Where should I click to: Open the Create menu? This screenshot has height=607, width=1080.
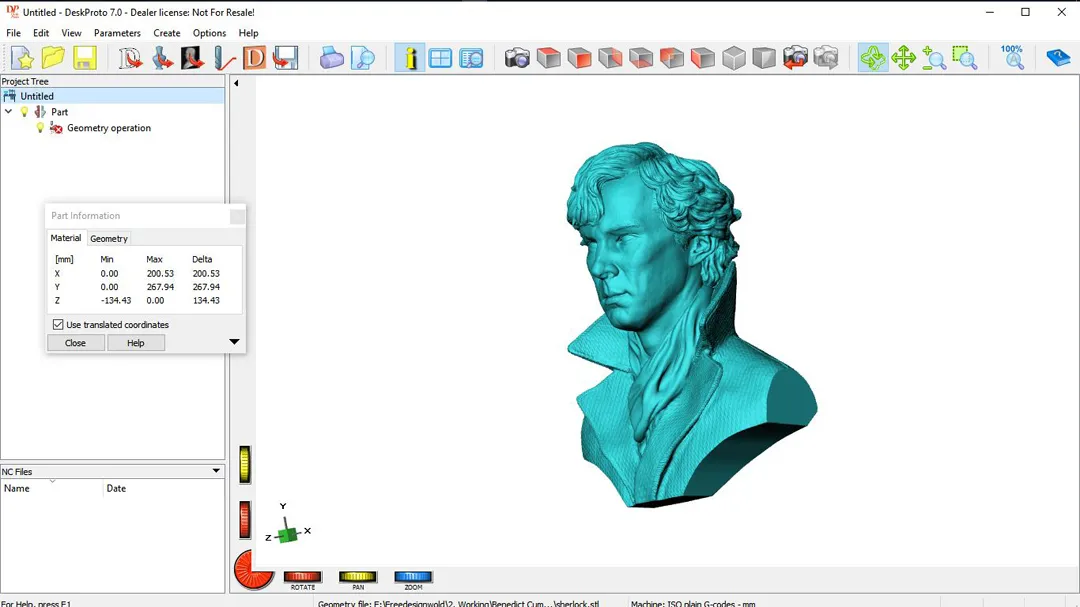167,33
